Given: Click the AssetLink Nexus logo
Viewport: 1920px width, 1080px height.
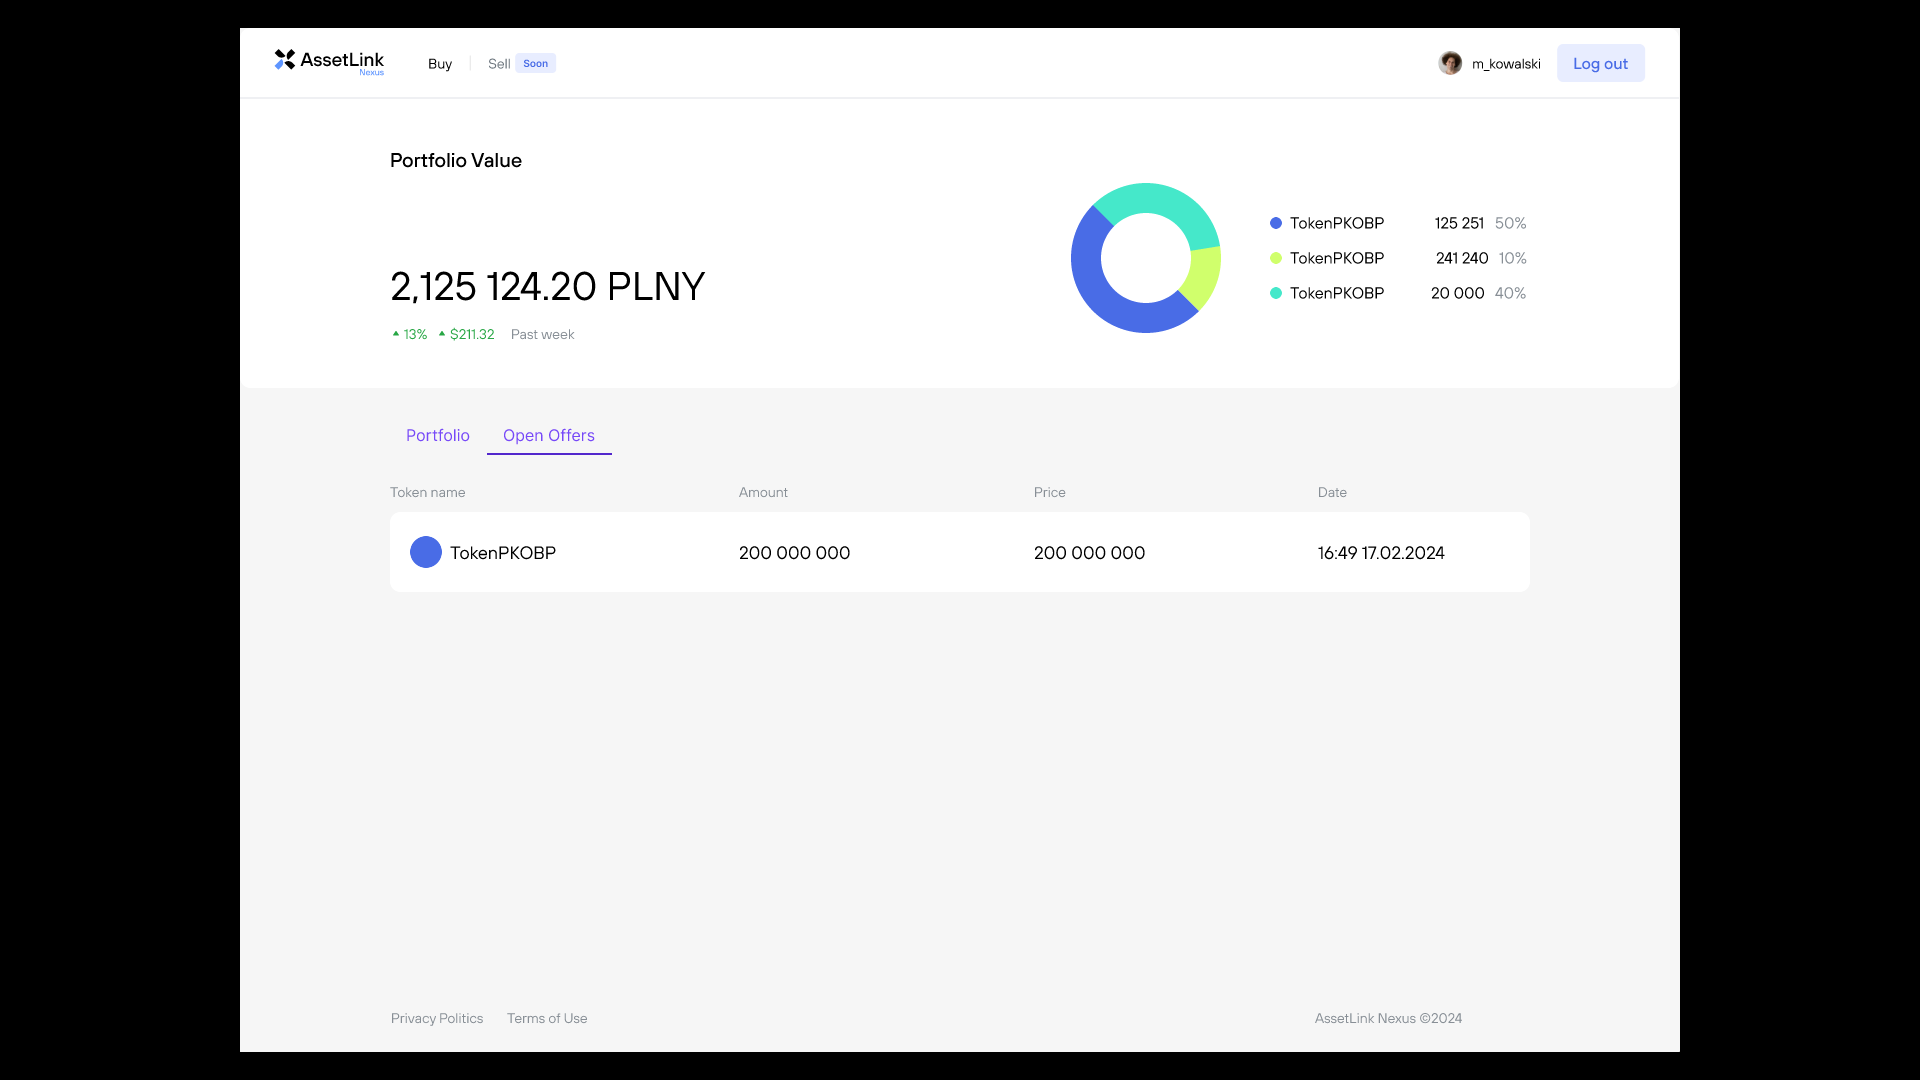Looking at the screenshot, I should point(329,62).
